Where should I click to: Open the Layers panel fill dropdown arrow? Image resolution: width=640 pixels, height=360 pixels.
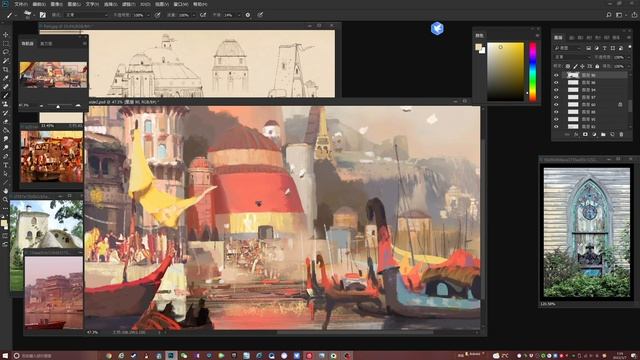pos(628,66)
